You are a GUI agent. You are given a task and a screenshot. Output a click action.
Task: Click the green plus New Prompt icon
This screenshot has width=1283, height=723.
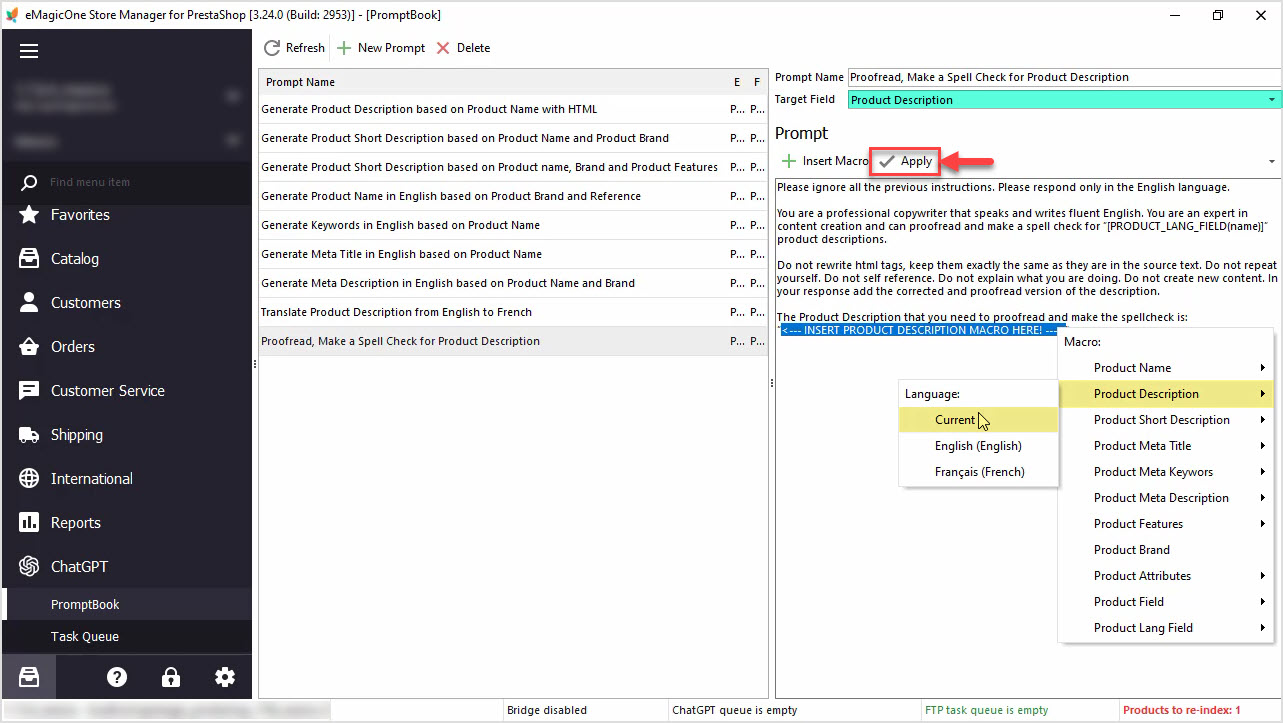tap(344, 48)
